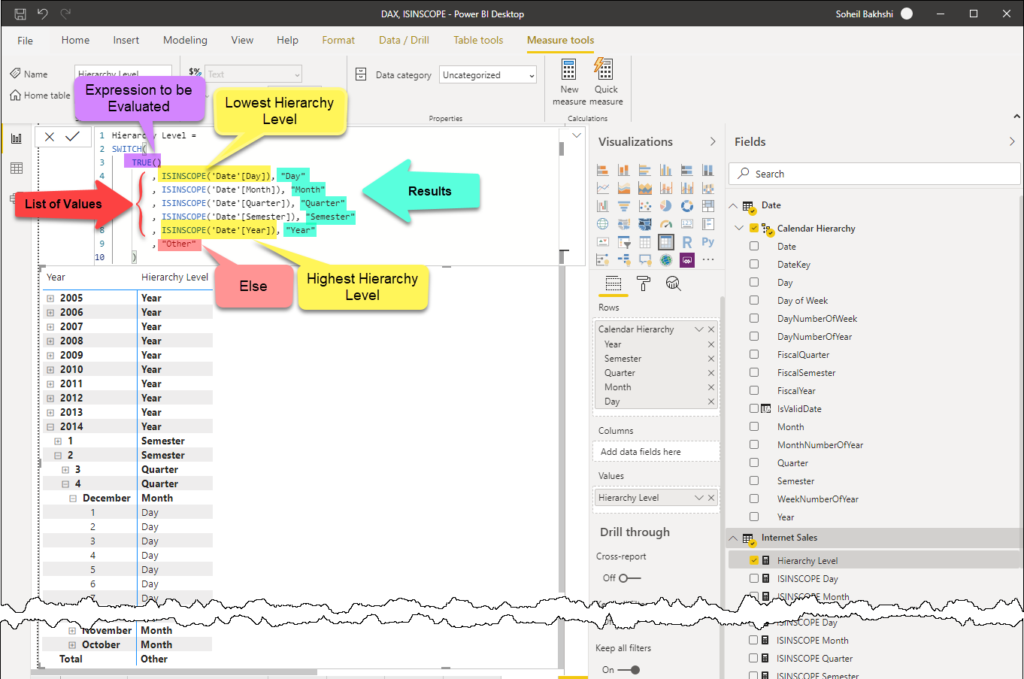Choose the Scatter chart visual
Screen dimensions: 1024x679
tap(645, 206)
